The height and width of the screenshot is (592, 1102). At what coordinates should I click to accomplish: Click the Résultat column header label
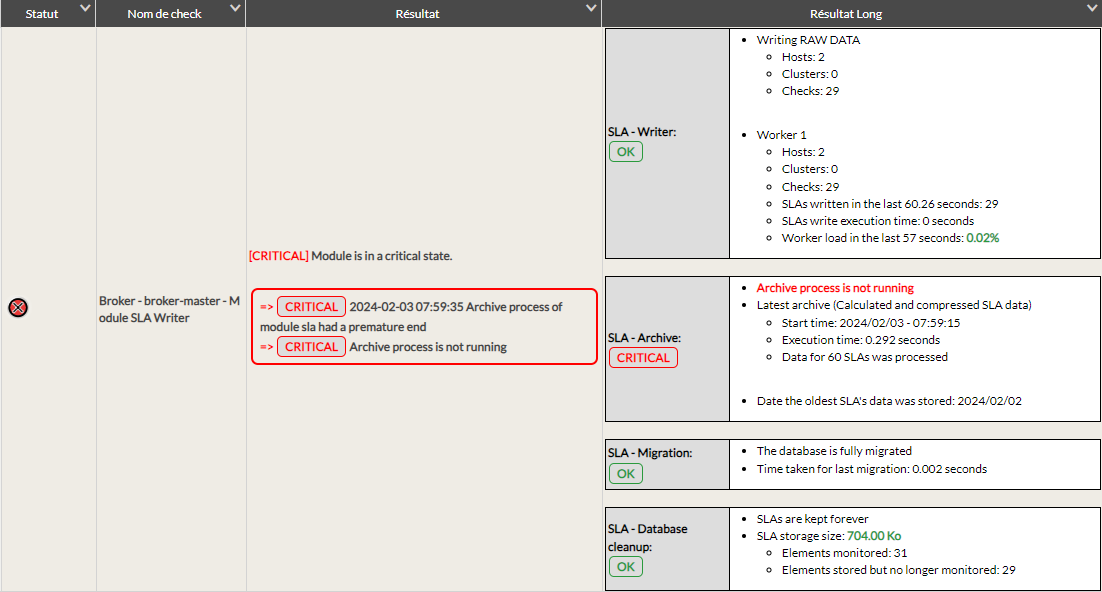pos(417,14)
